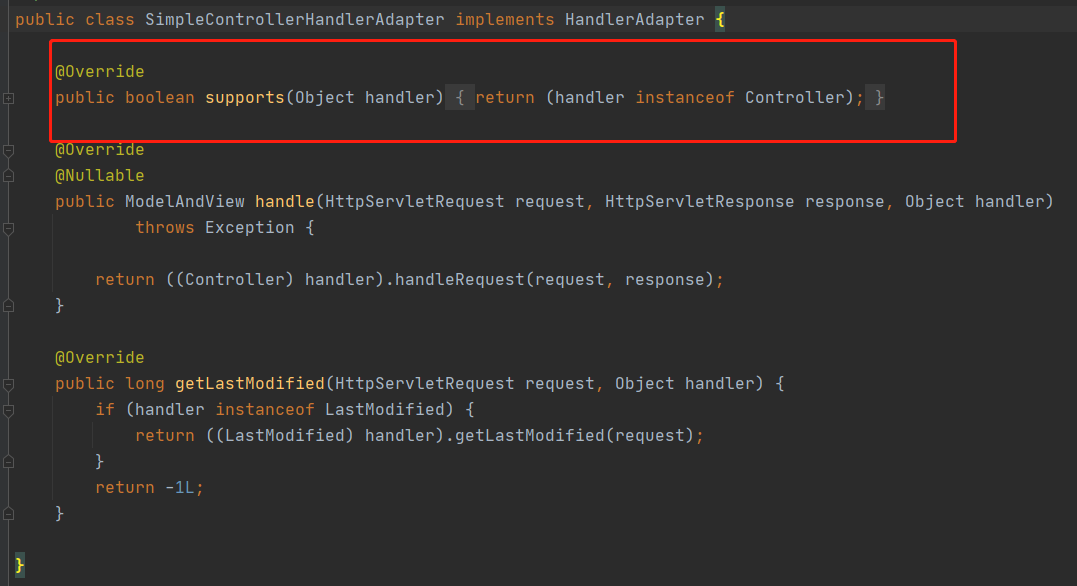Click the if keyword
1077x586 pixels.
tap(105, 409)
